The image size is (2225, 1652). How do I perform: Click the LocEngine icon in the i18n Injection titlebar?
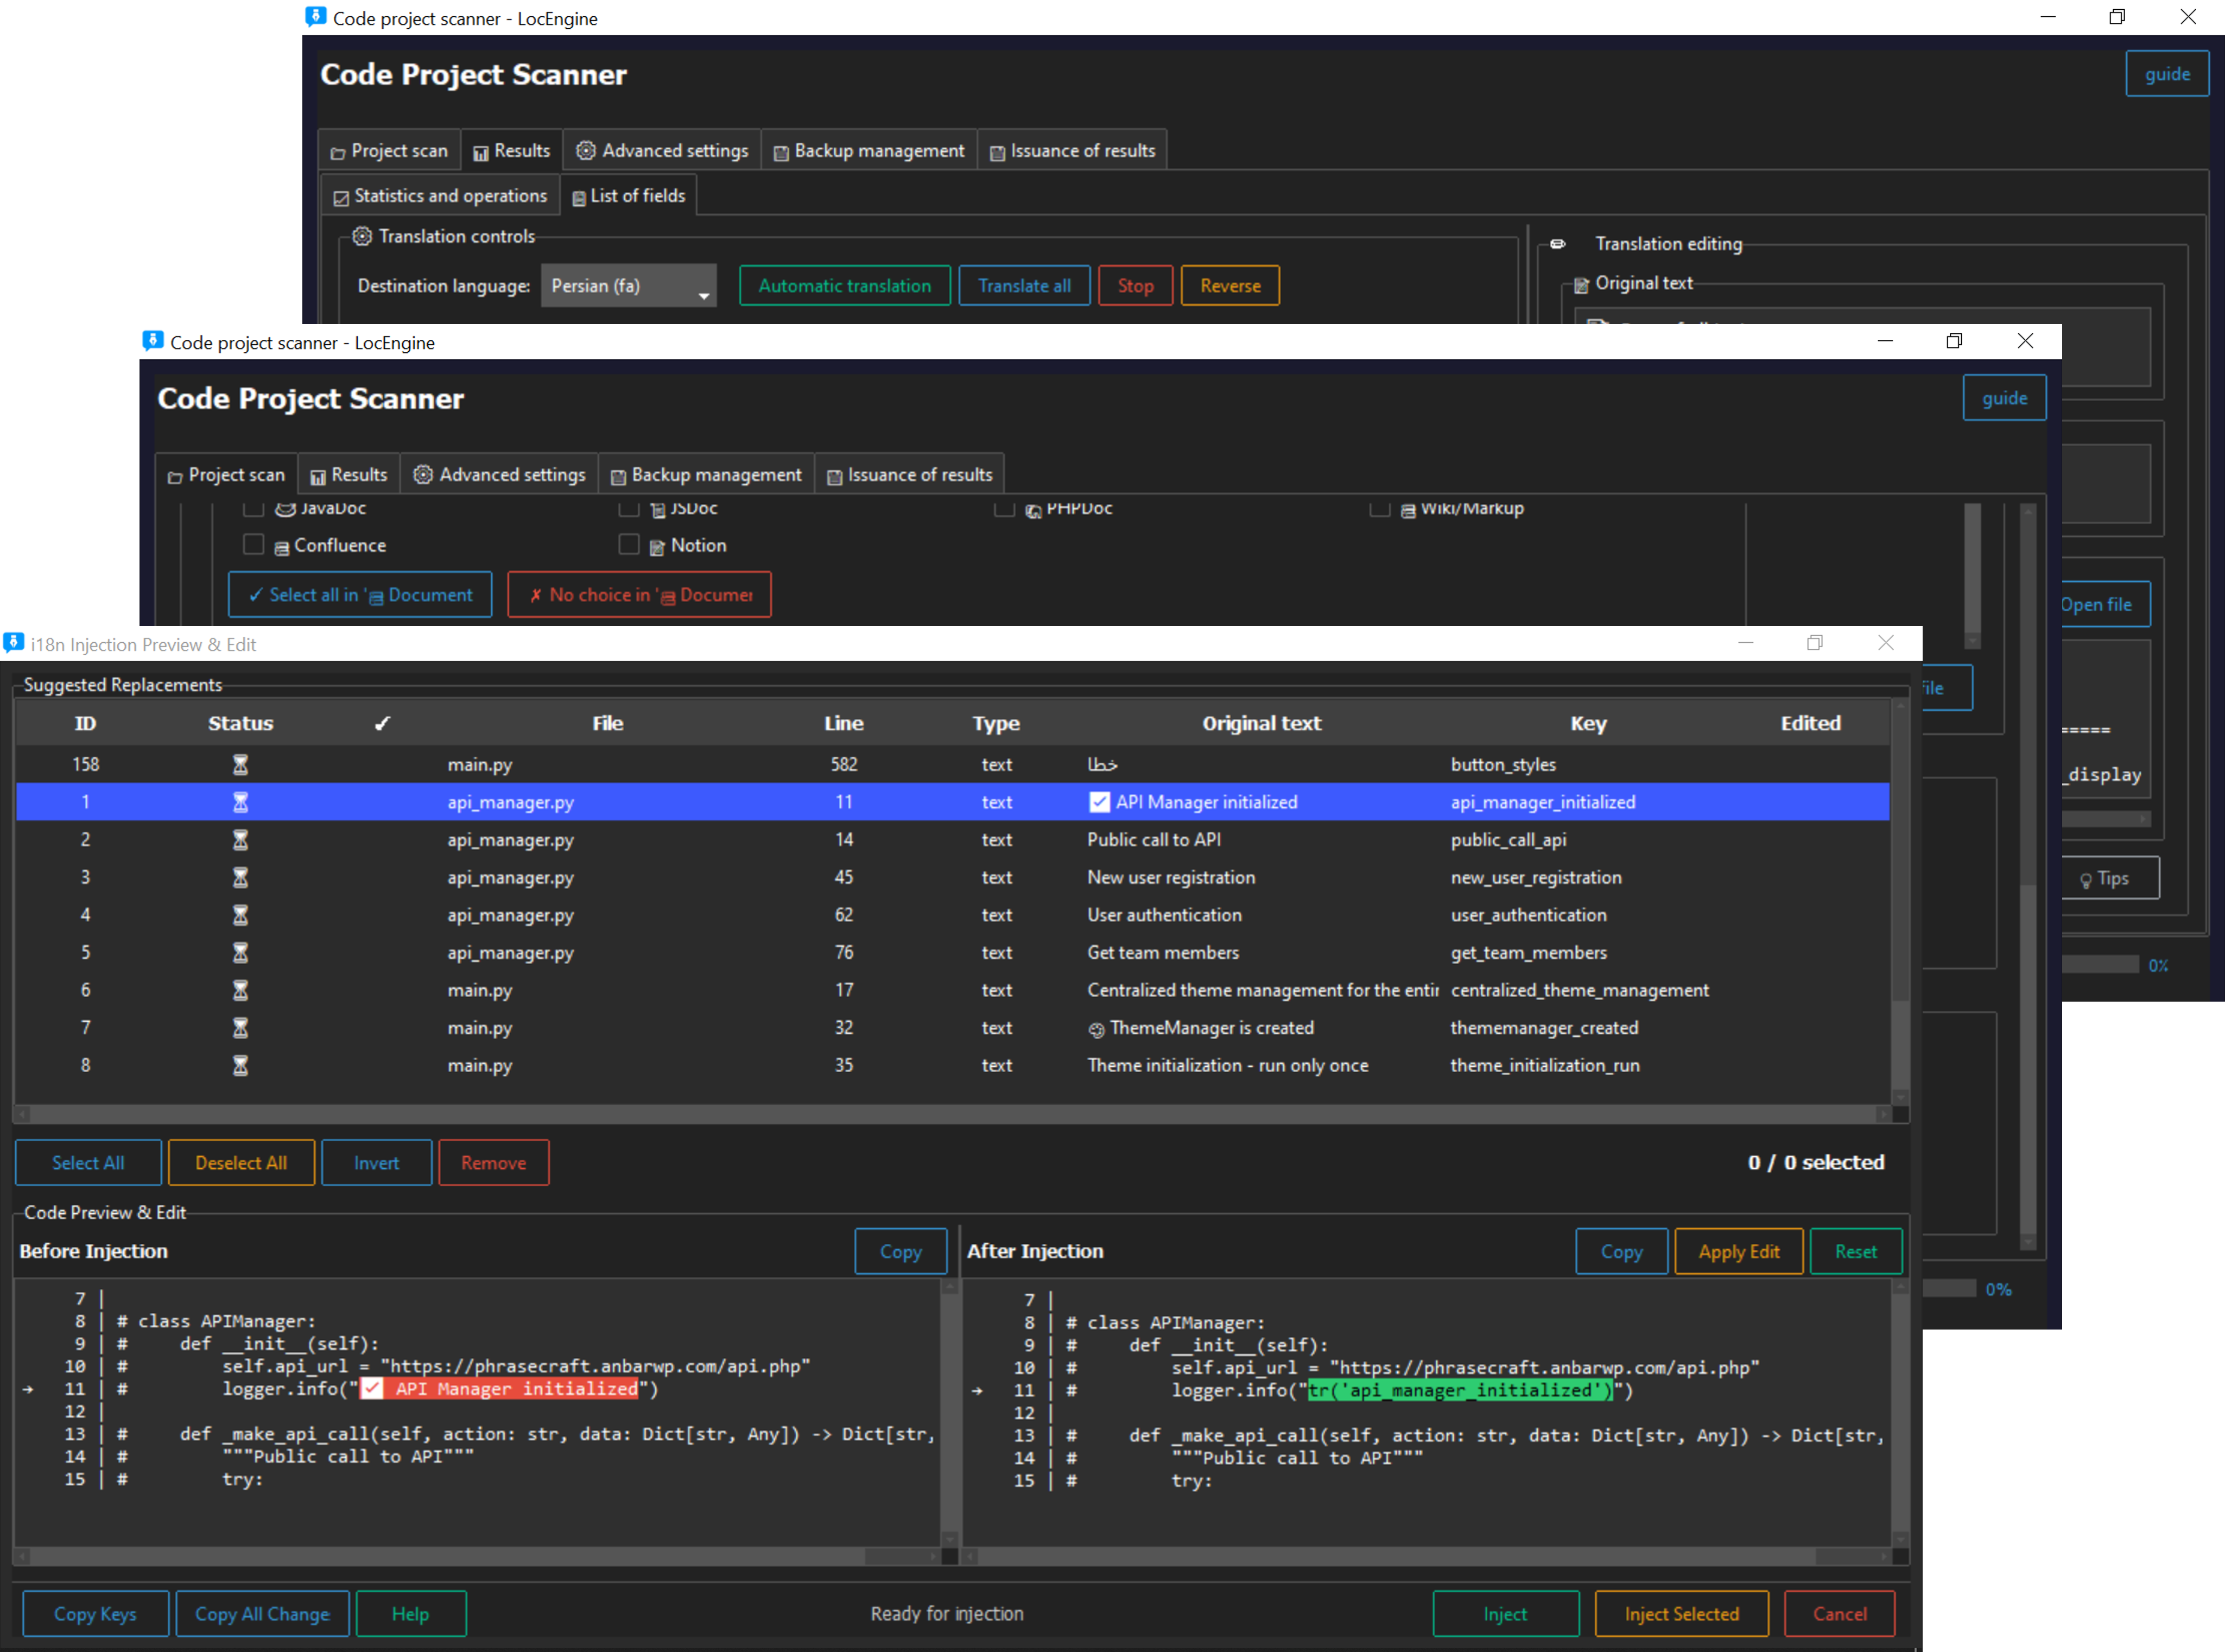[x=14, y=643]
